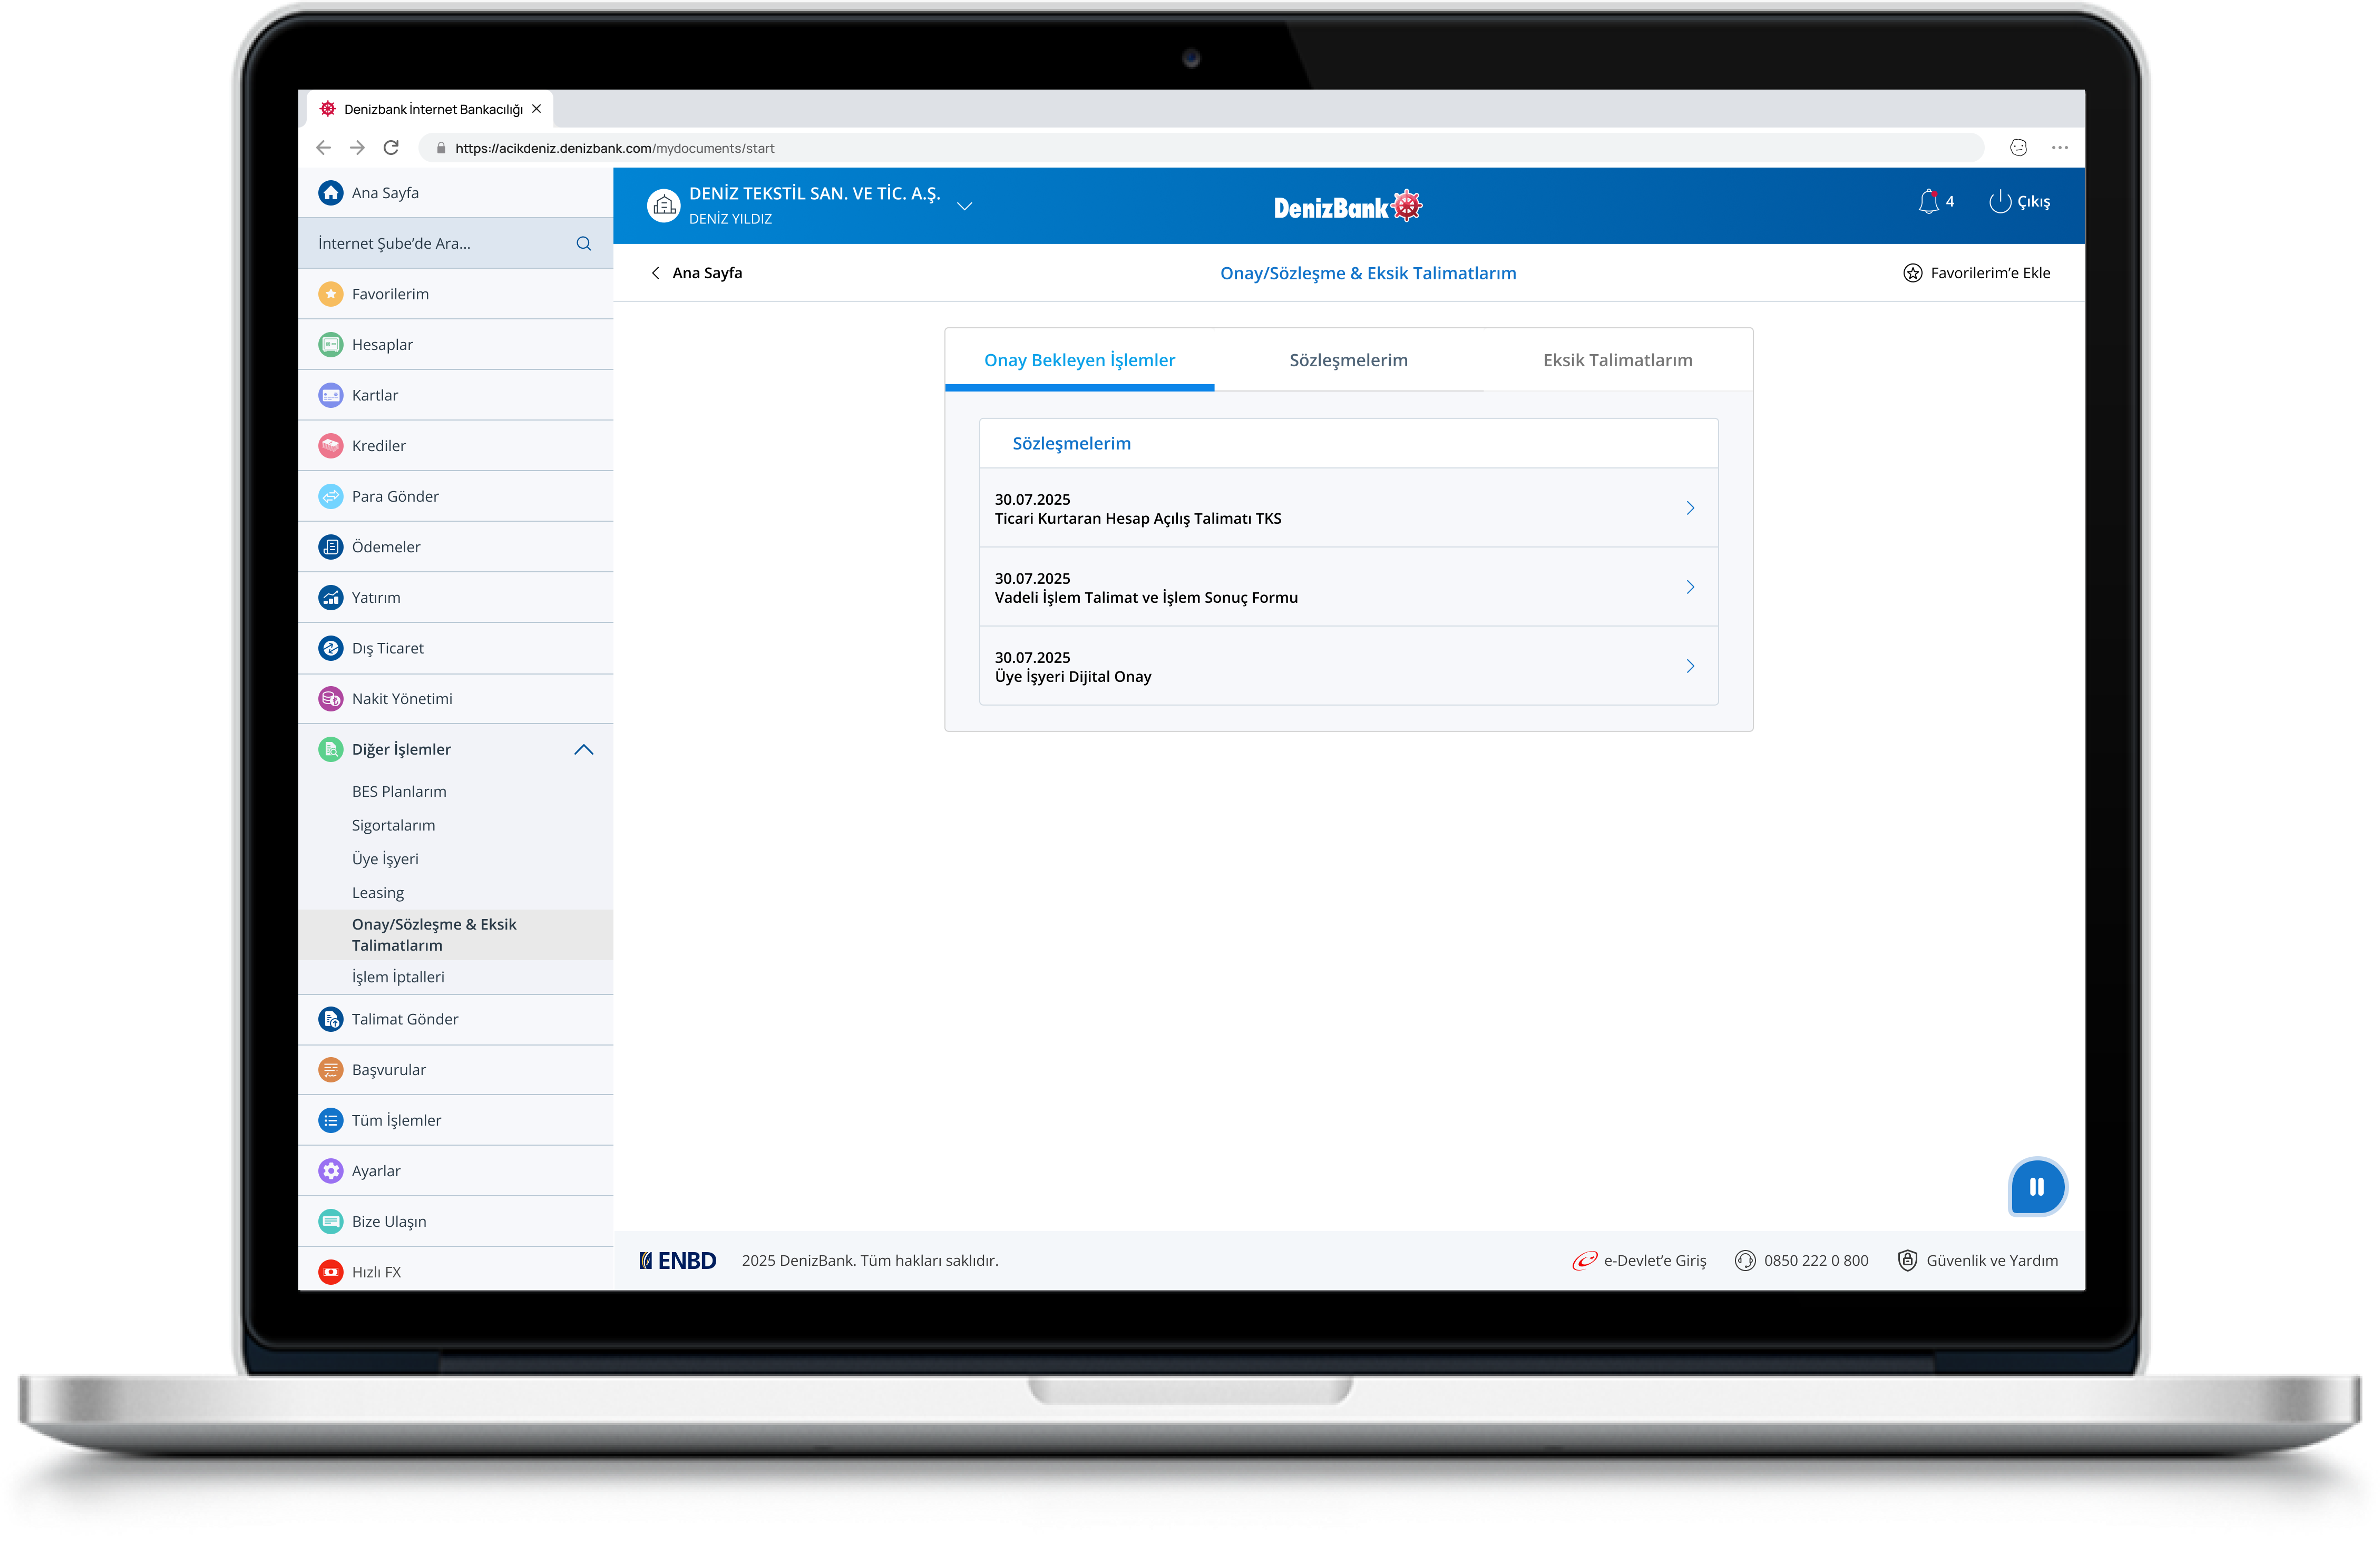Screen dimensions: 2380x1543
Task: Open the Para Gönder sidebar icon
Action: point(330,496)
